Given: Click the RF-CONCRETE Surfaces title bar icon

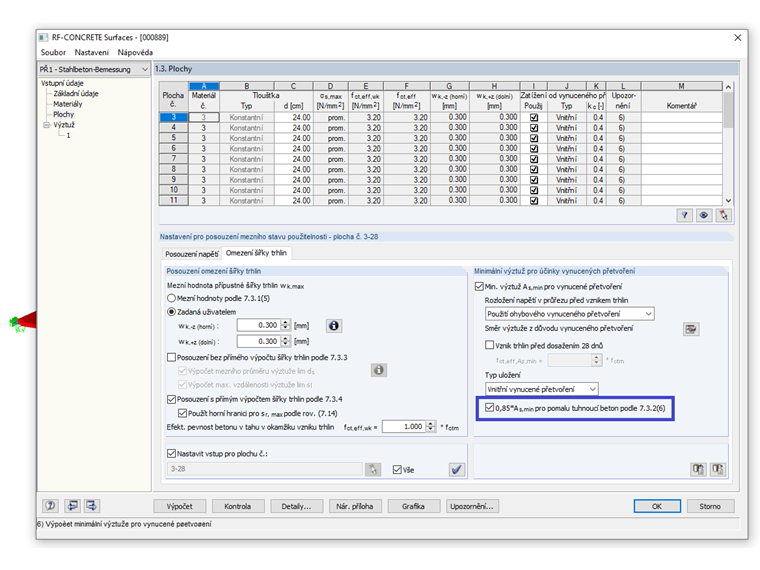Looking at the screenshot, I should pos(44,37).
